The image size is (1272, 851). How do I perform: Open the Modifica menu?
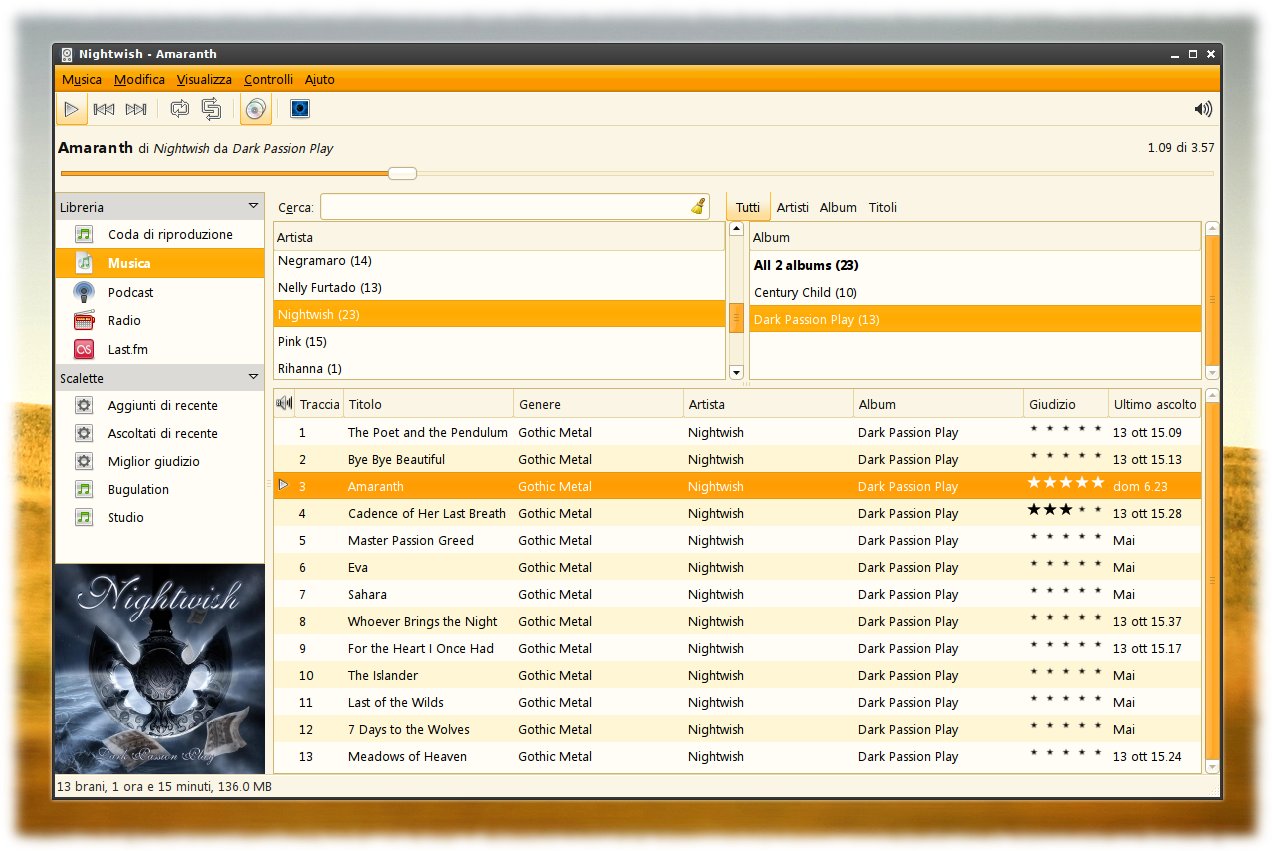(x=139, y=79)
